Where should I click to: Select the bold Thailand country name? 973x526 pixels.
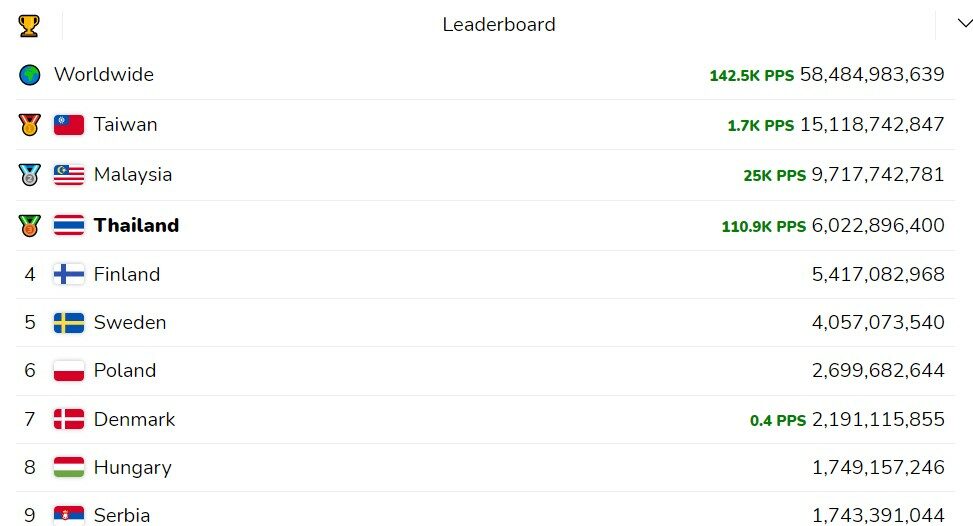(x=137, y=225)
